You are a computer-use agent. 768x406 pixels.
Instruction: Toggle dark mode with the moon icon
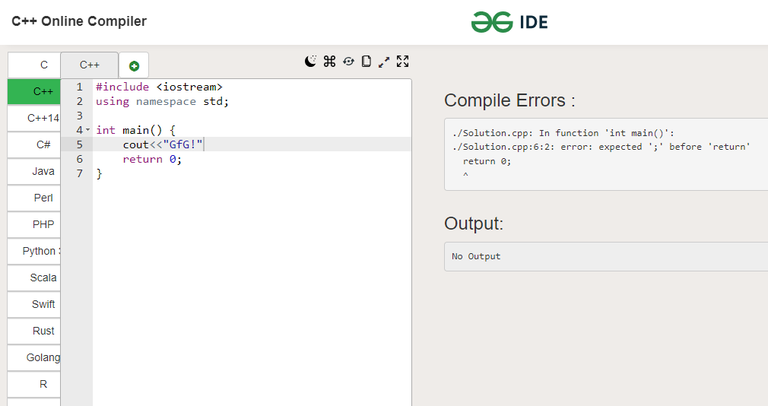311,61
